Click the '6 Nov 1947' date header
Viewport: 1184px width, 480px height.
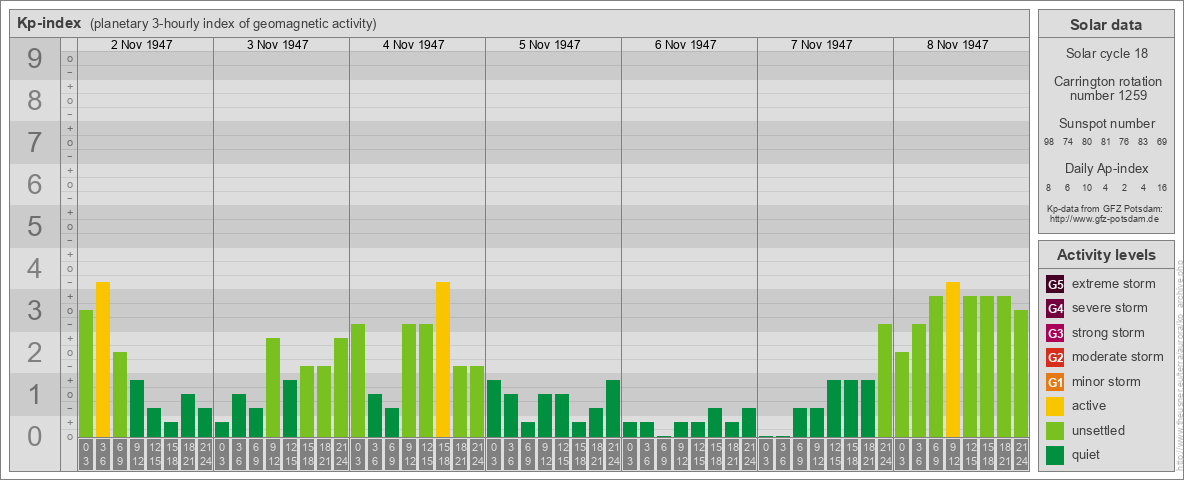click(x=685, y=45)
